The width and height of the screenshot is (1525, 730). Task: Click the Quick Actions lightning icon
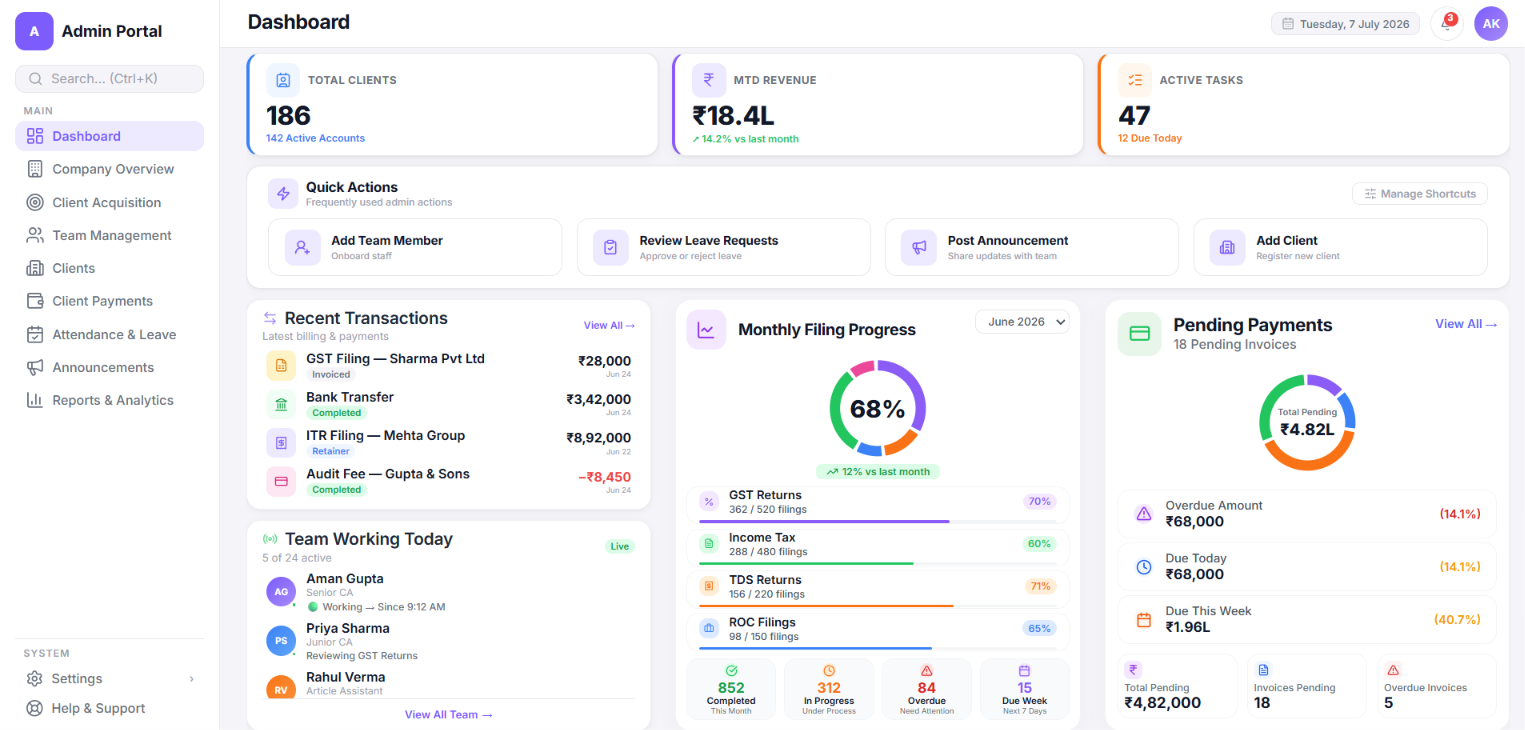coord(283,194)
